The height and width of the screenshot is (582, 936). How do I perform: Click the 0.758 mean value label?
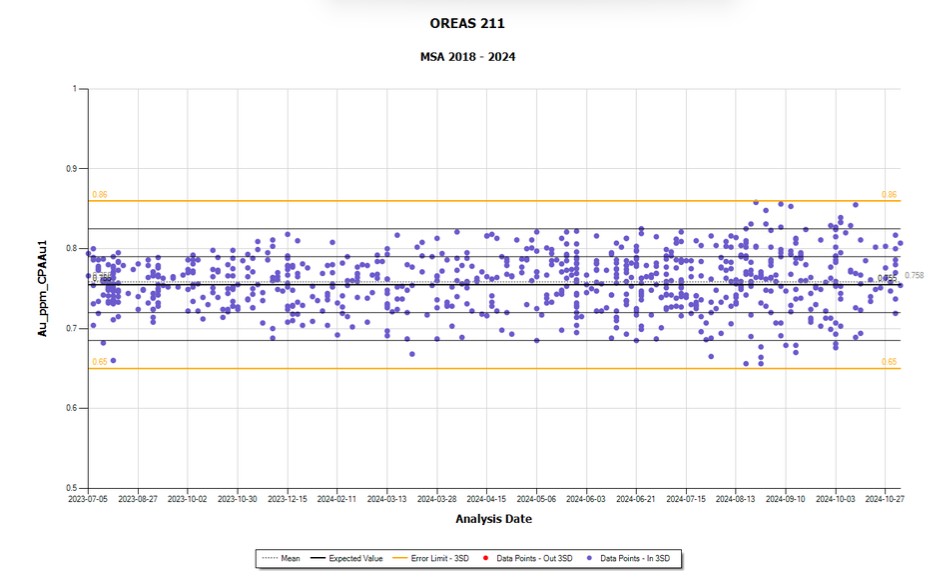914,275
